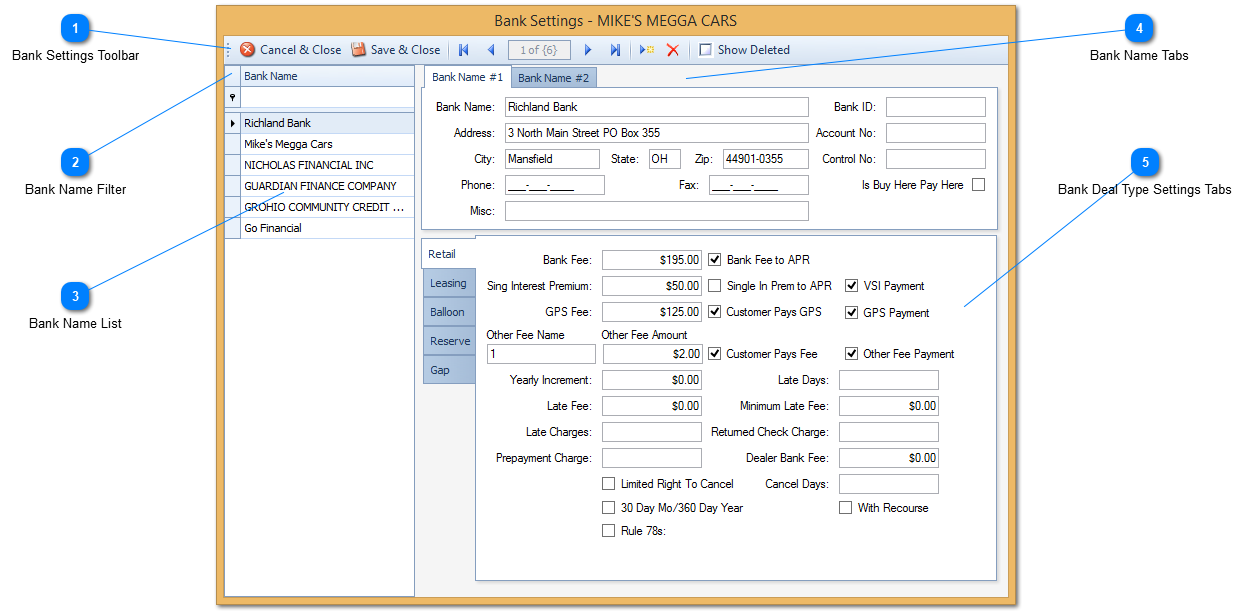The height and width of the screenshot is (614, 1248).
Task: Click the Bank ID field
Action: coord(935,107)
